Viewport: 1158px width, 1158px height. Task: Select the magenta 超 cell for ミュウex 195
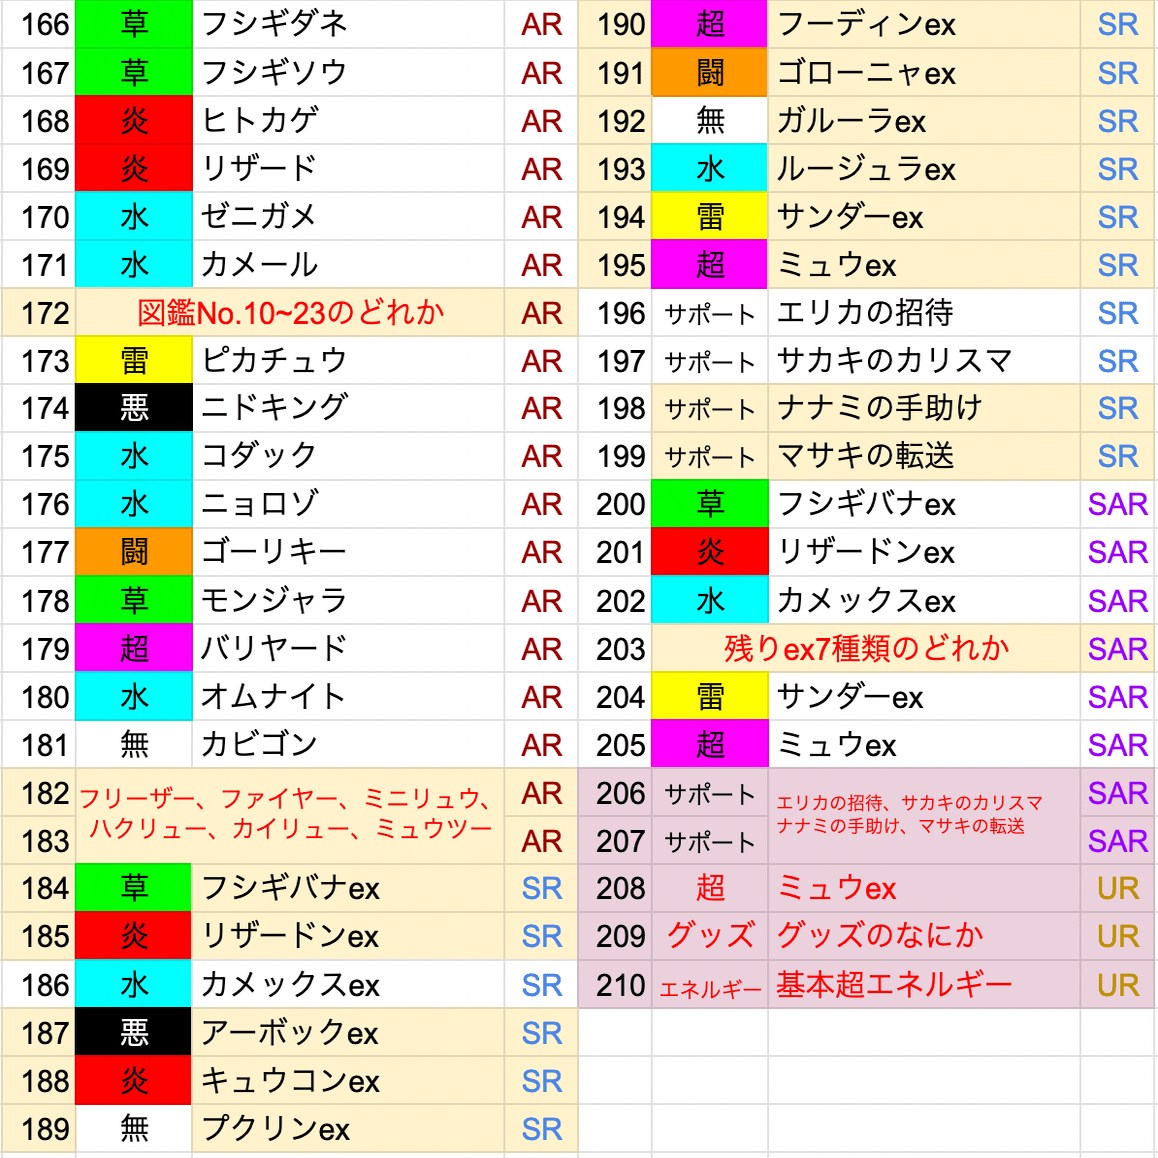coord(709,264)
